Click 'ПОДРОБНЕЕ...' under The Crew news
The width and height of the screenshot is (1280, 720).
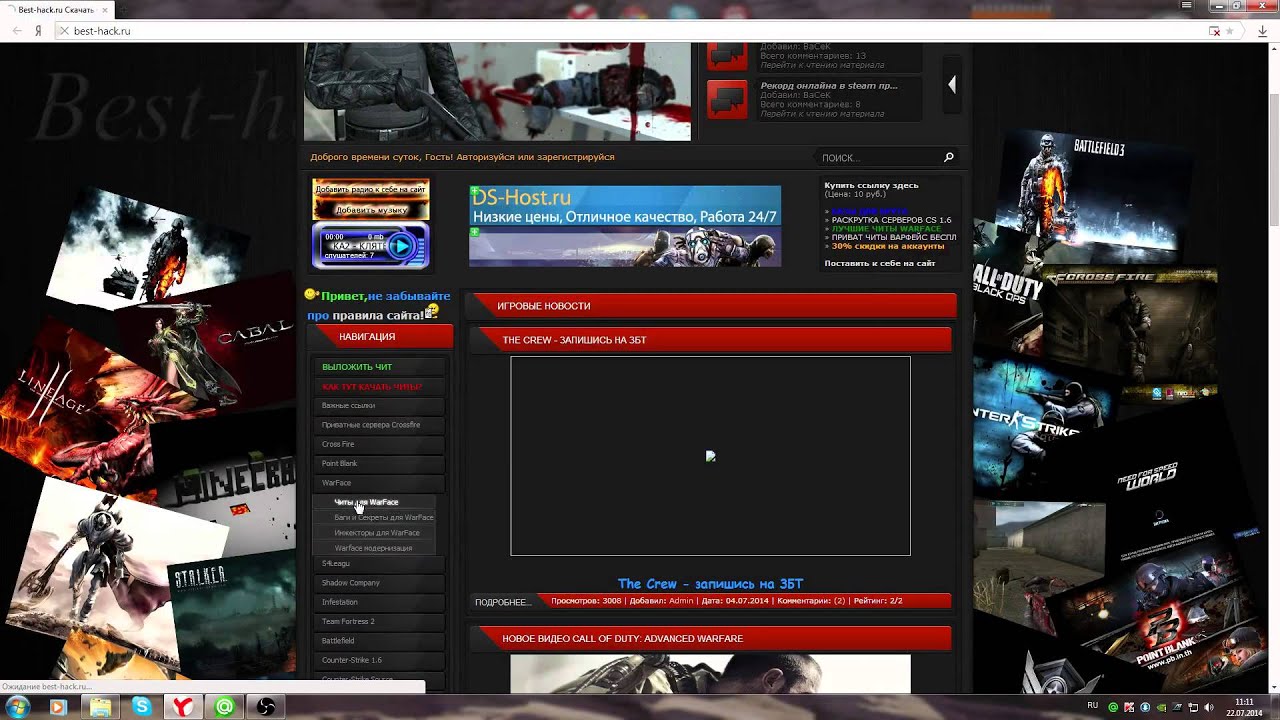point(503,602)
